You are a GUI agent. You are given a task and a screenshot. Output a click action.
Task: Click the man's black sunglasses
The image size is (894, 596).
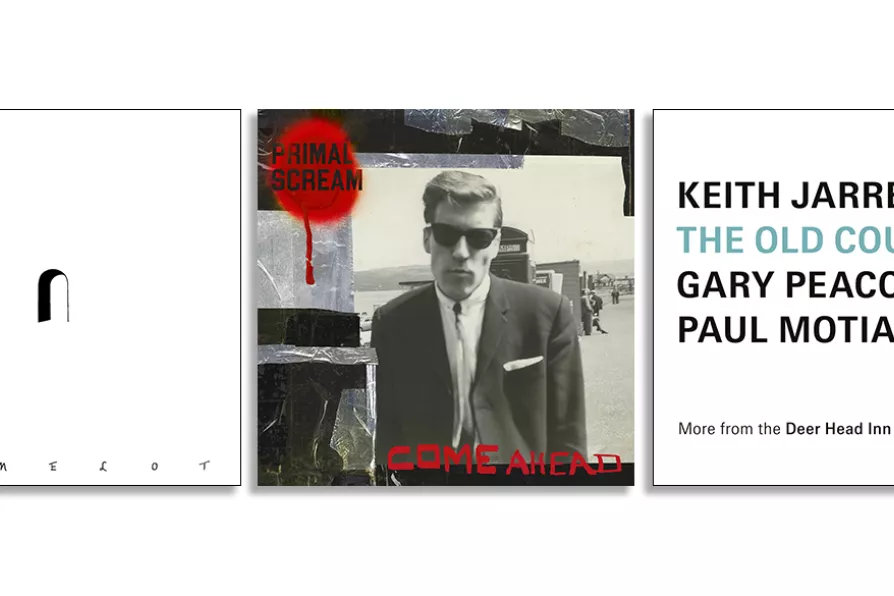[x=462, y=236]
